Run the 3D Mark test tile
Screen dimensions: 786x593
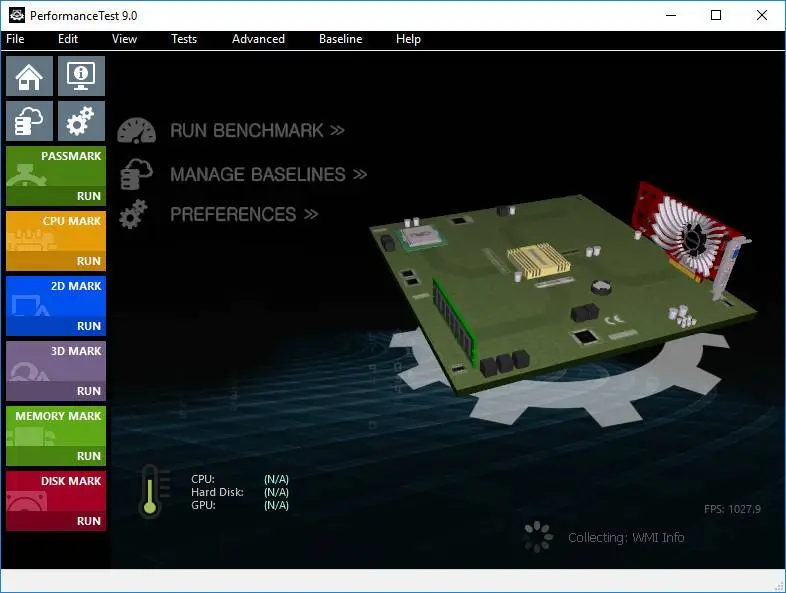point(56,371)
